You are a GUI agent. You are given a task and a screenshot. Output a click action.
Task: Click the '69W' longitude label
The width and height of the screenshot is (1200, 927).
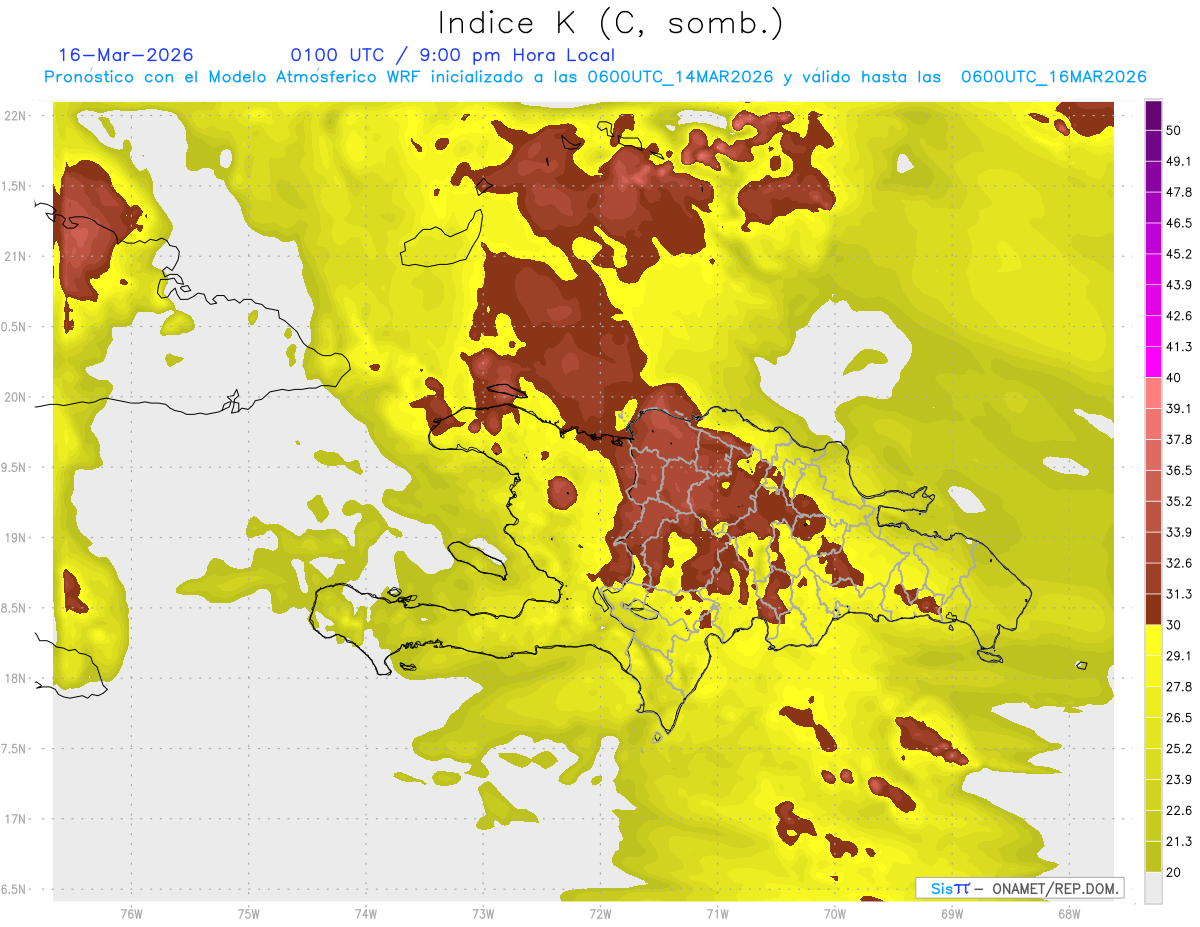[x=951, y=914]
